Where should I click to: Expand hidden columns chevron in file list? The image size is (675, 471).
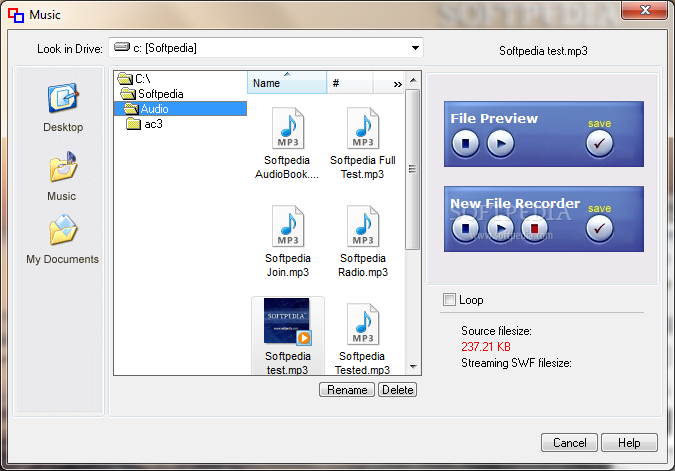click(x=397, y=84)
